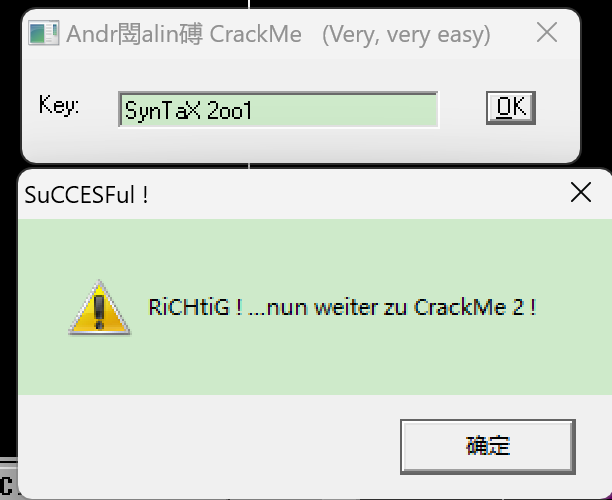Click the OK button next to Key field
This screenshot has width=612, height=500.
click(511, 108)
